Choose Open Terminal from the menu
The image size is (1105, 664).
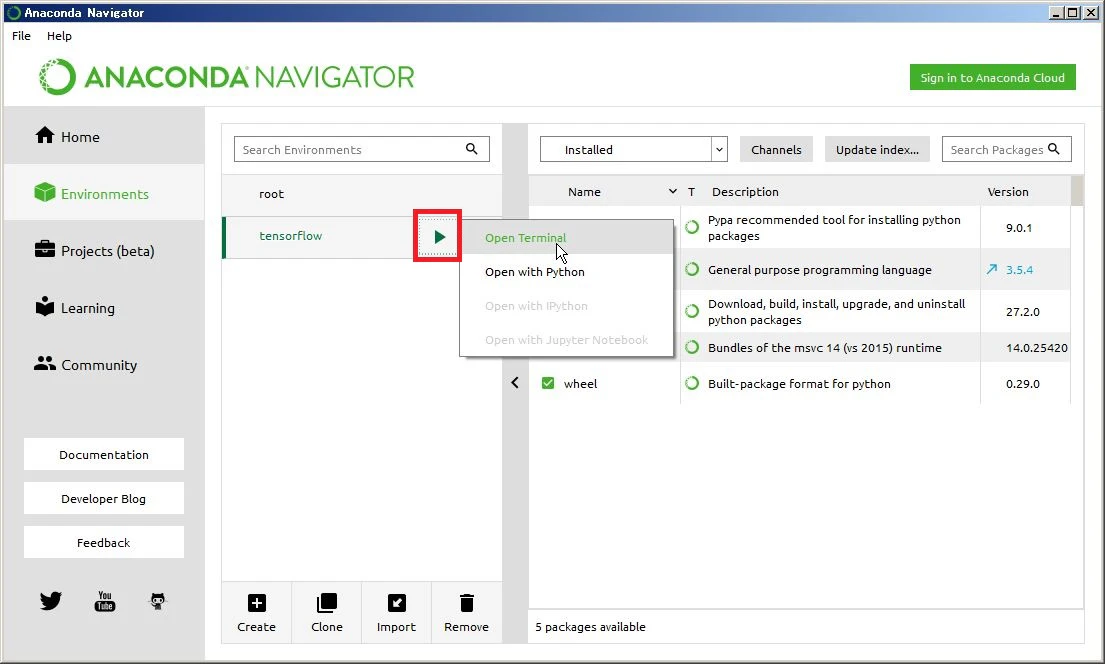point(567,238)
